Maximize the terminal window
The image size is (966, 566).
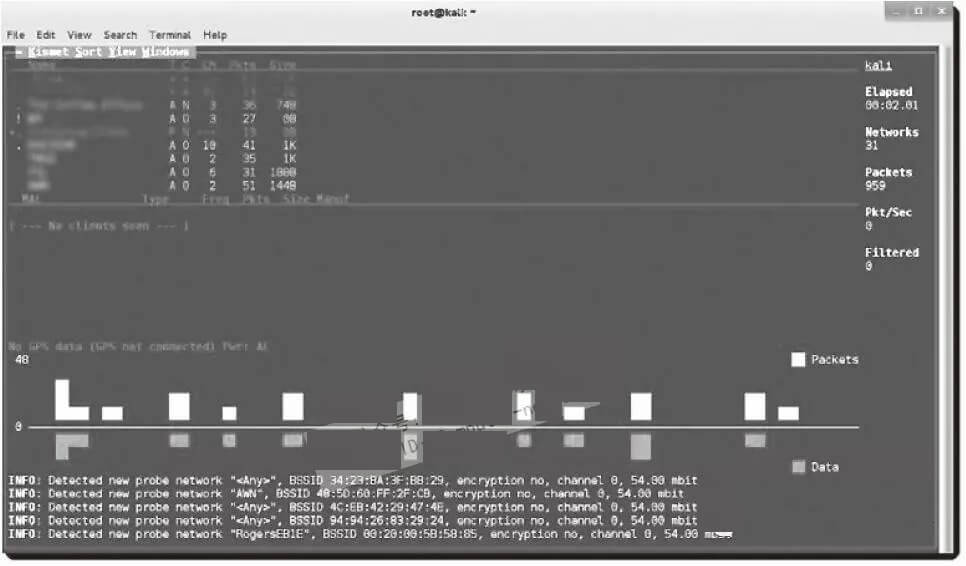(919, 10)
